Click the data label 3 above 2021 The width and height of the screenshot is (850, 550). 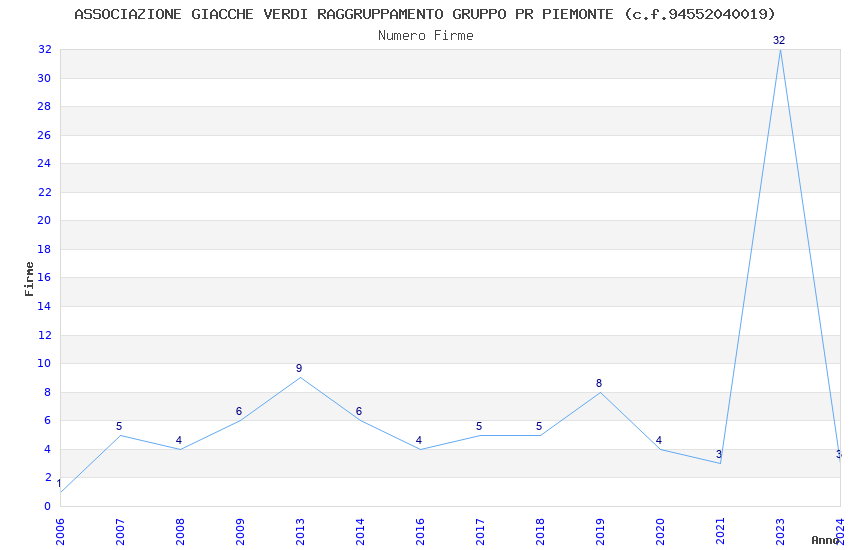(719, 454)
